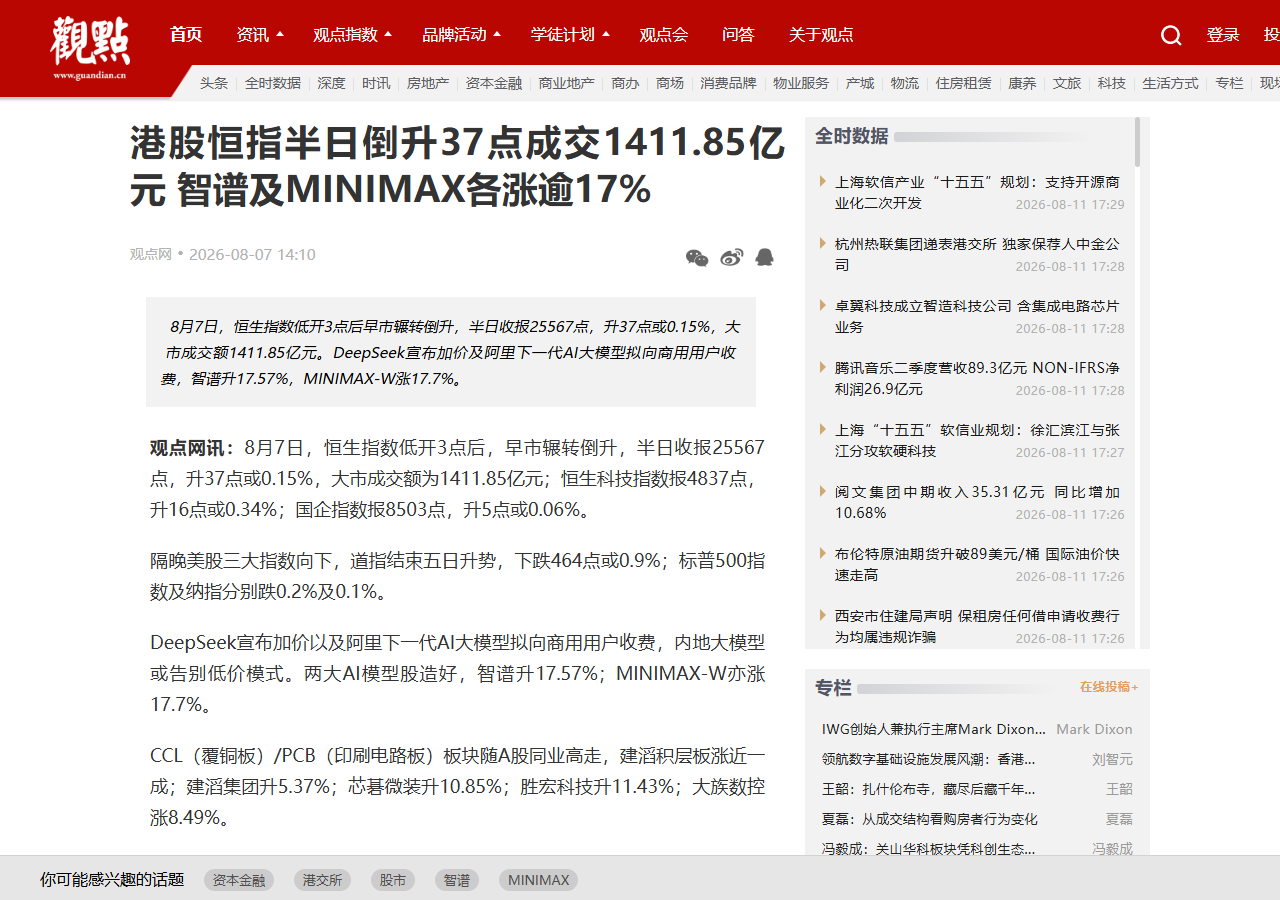Click the 登录 login link

1223,35
